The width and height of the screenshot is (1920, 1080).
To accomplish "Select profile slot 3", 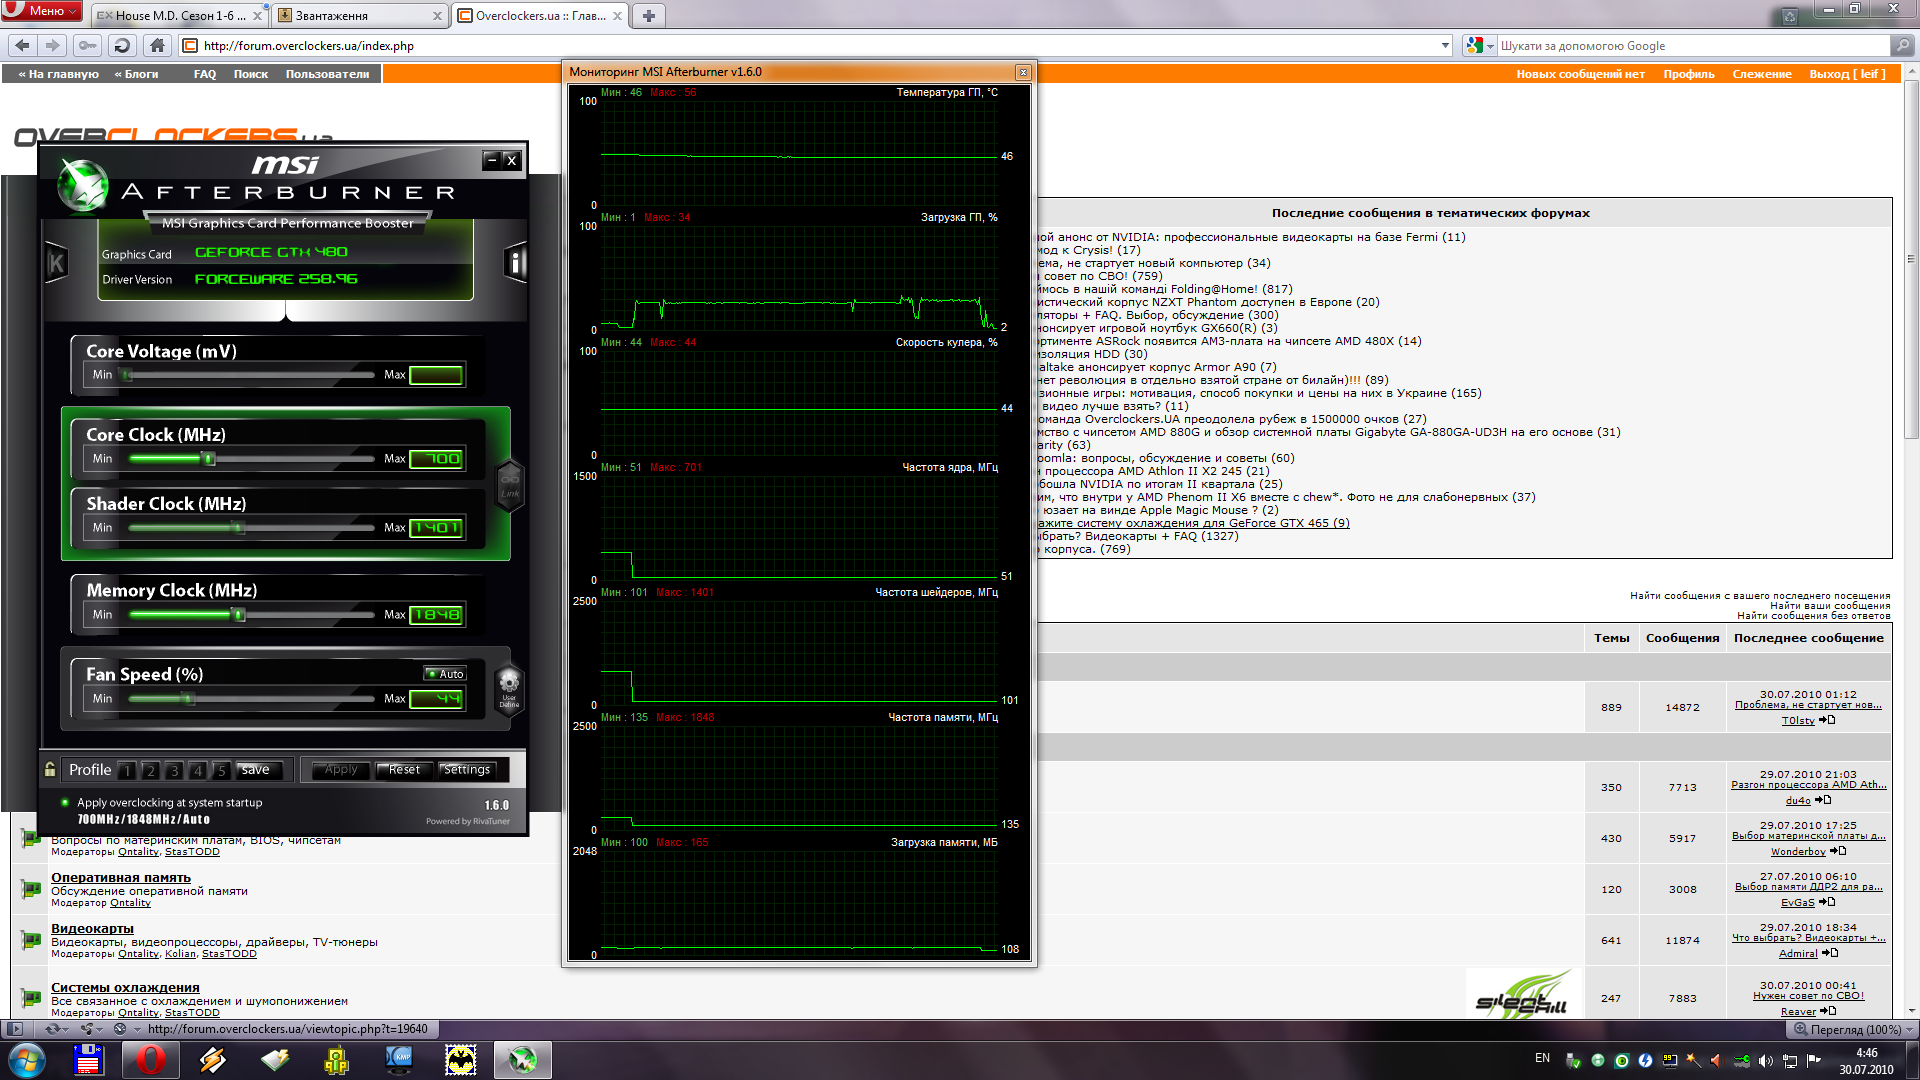I will (x=174, y=770).
